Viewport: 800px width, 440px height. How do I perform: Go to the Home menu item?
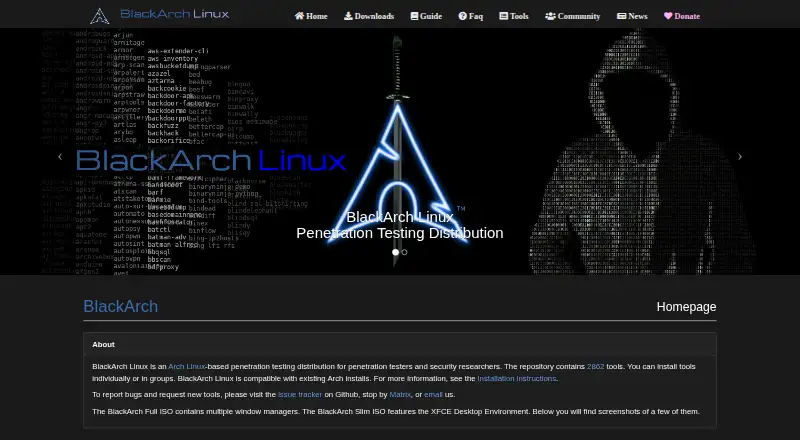(311, 16)
